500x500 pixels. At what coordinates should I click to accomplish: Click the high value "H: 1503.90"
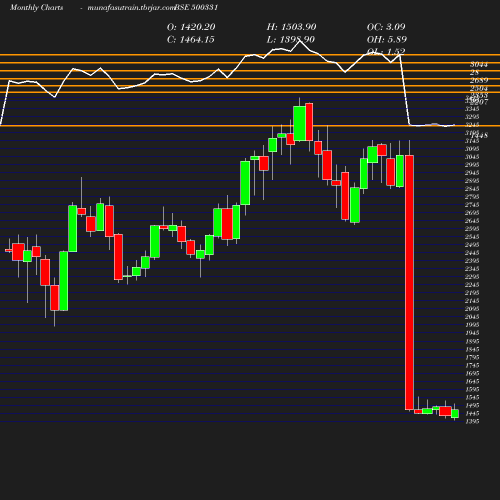click(x=291, y=27)
